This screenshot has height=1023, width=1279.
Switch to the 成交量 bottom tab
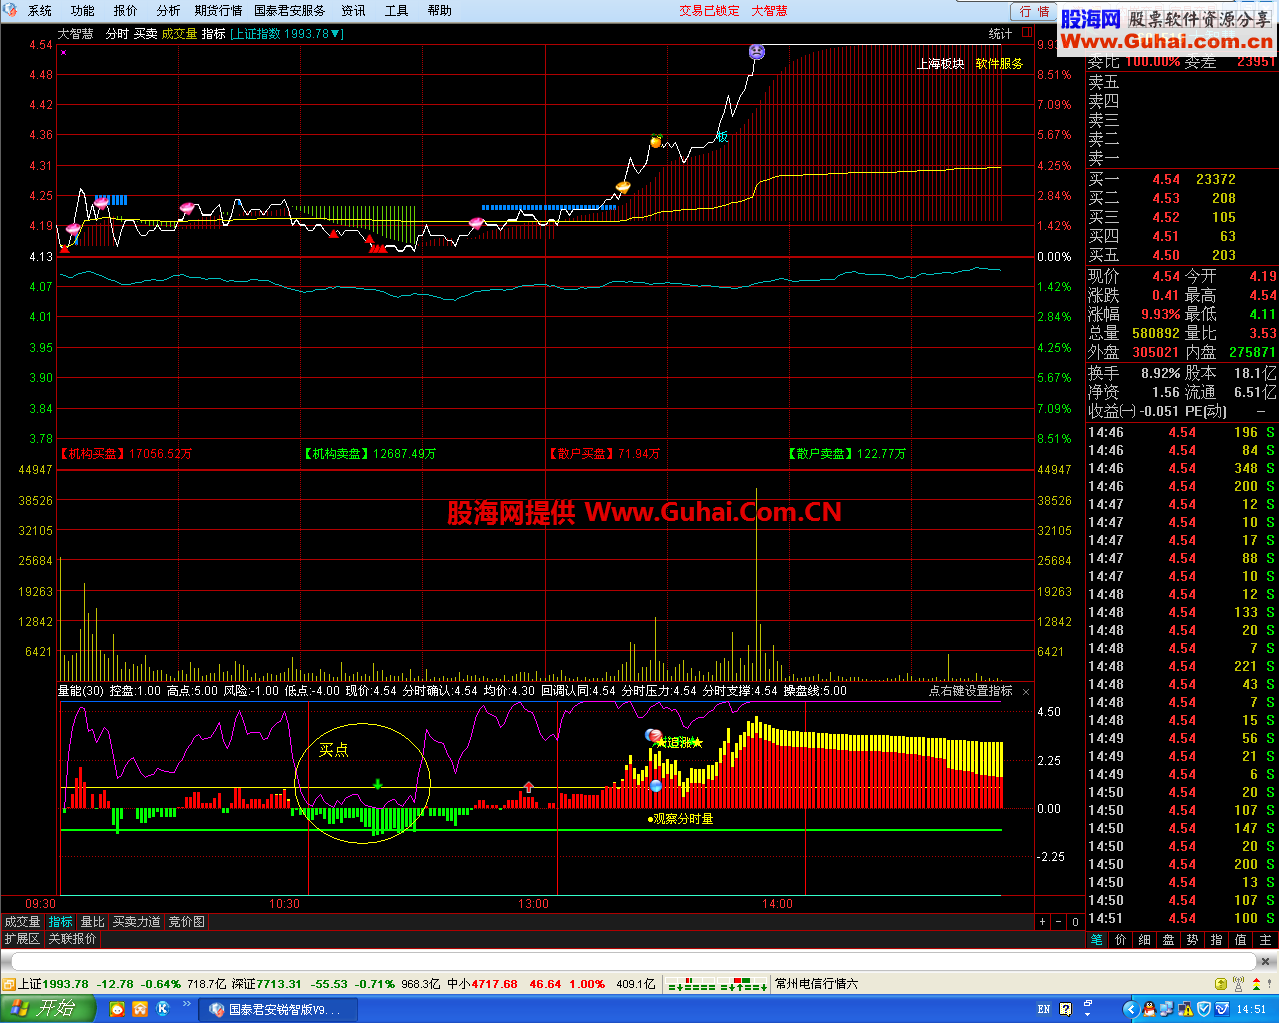pos(22,922)
